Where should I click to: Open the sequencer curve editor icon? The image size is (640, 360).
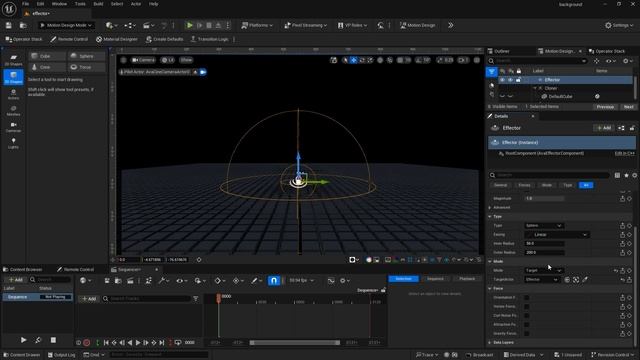pyautogui.click(x=331, y=280)
